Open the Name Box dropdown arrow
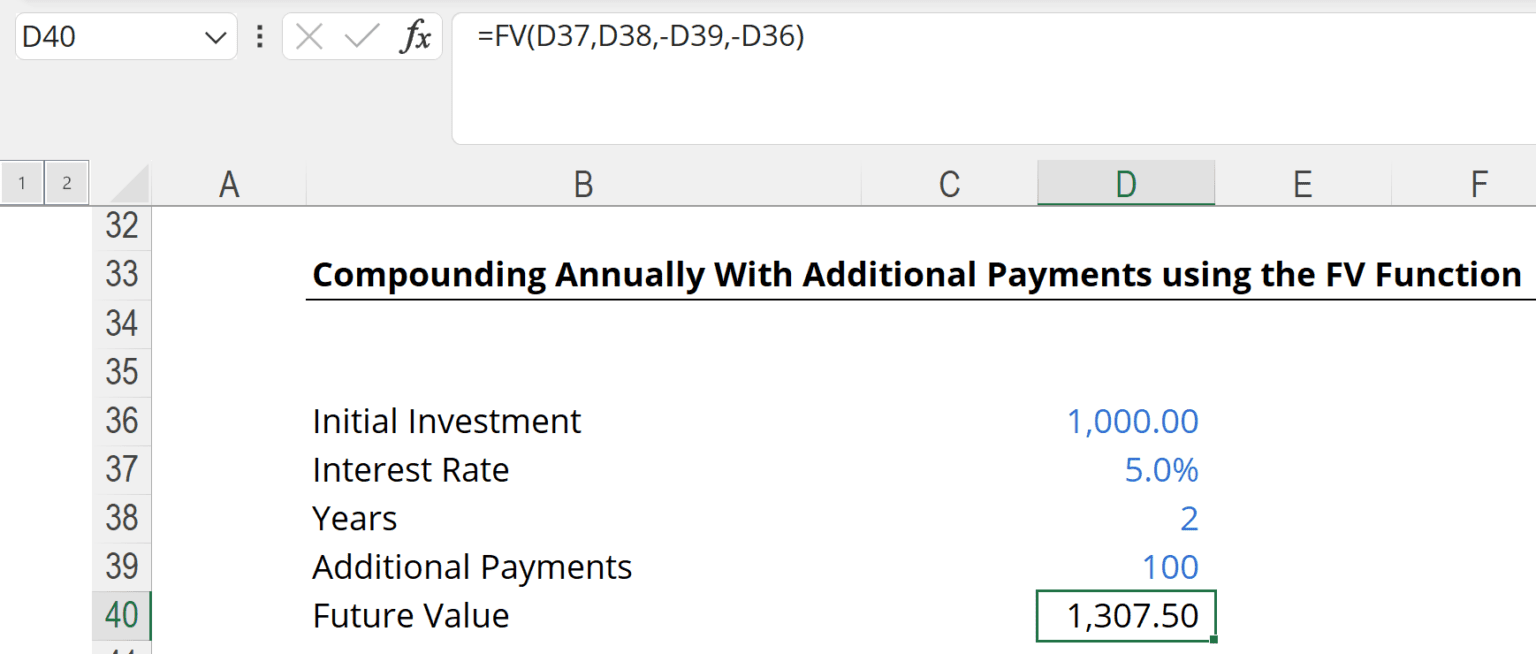 click(215, 37)
